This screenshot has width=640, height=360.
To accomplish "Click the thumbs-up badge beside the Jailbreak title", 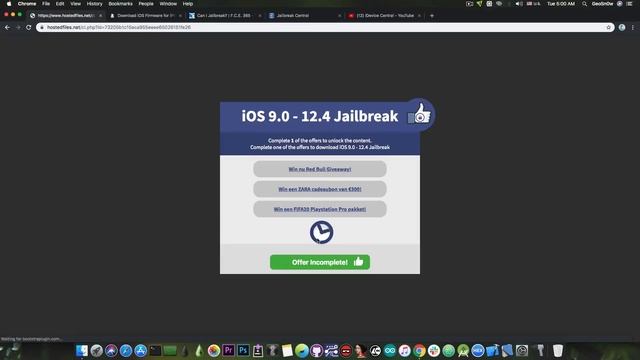I will [x=420, y=114].
